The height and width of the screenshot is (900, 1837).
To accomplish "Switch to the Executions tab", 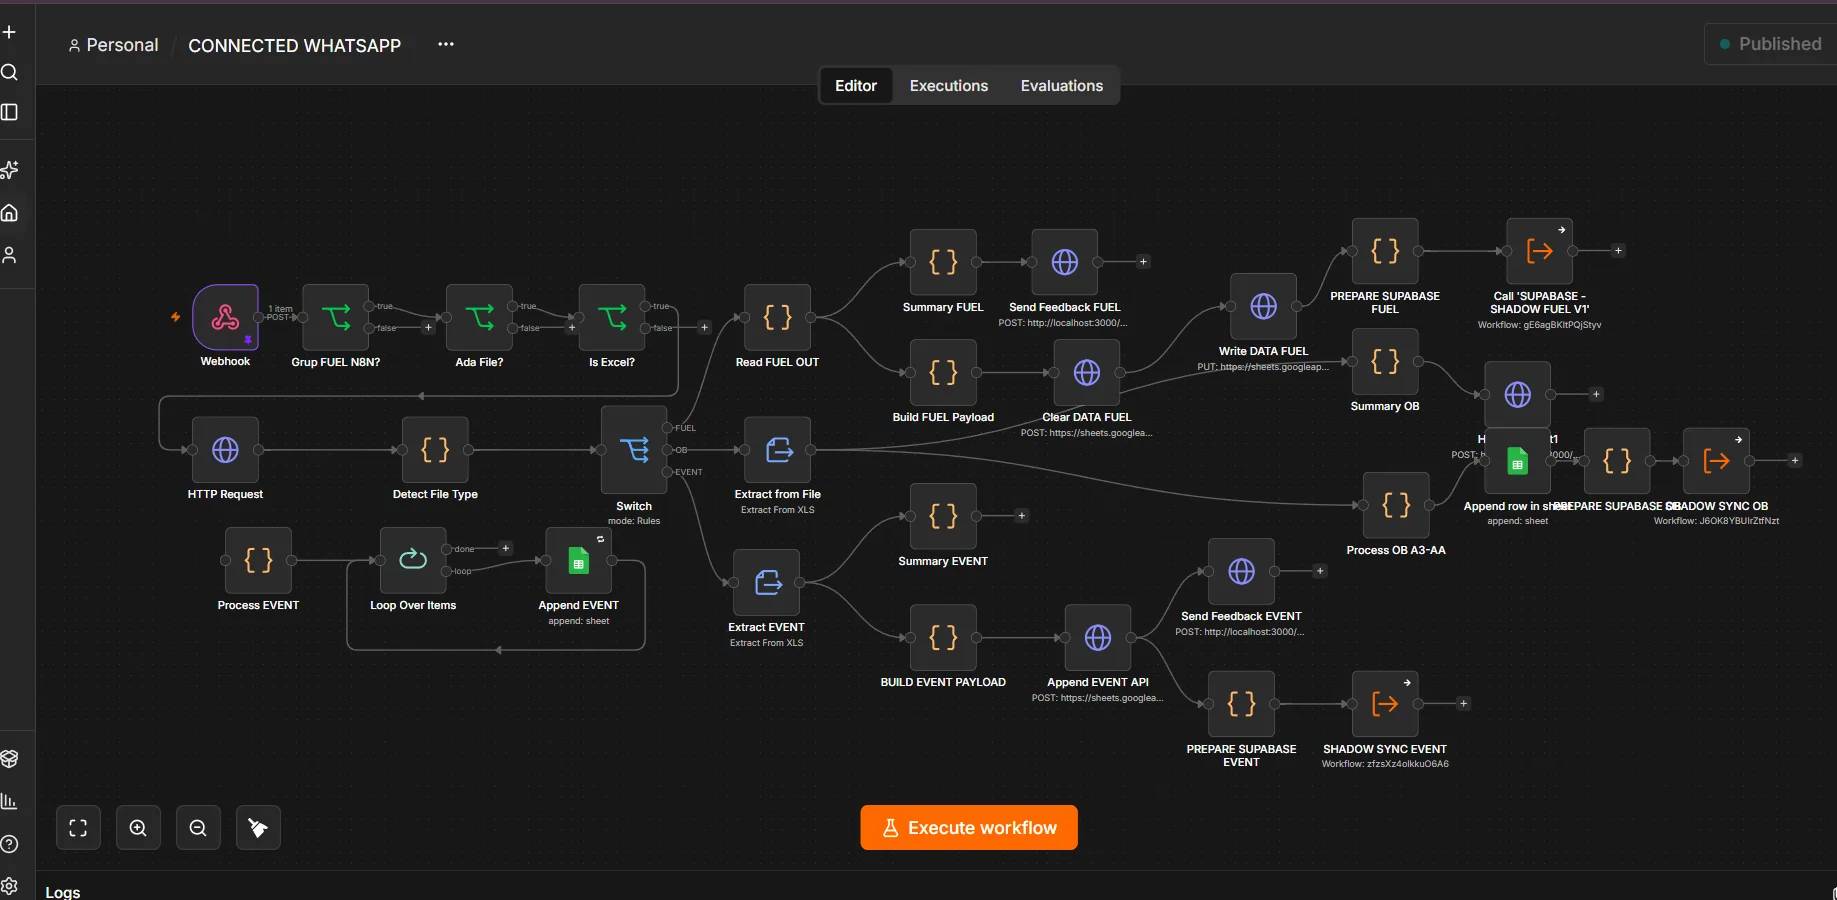I will tap(949, 86).
